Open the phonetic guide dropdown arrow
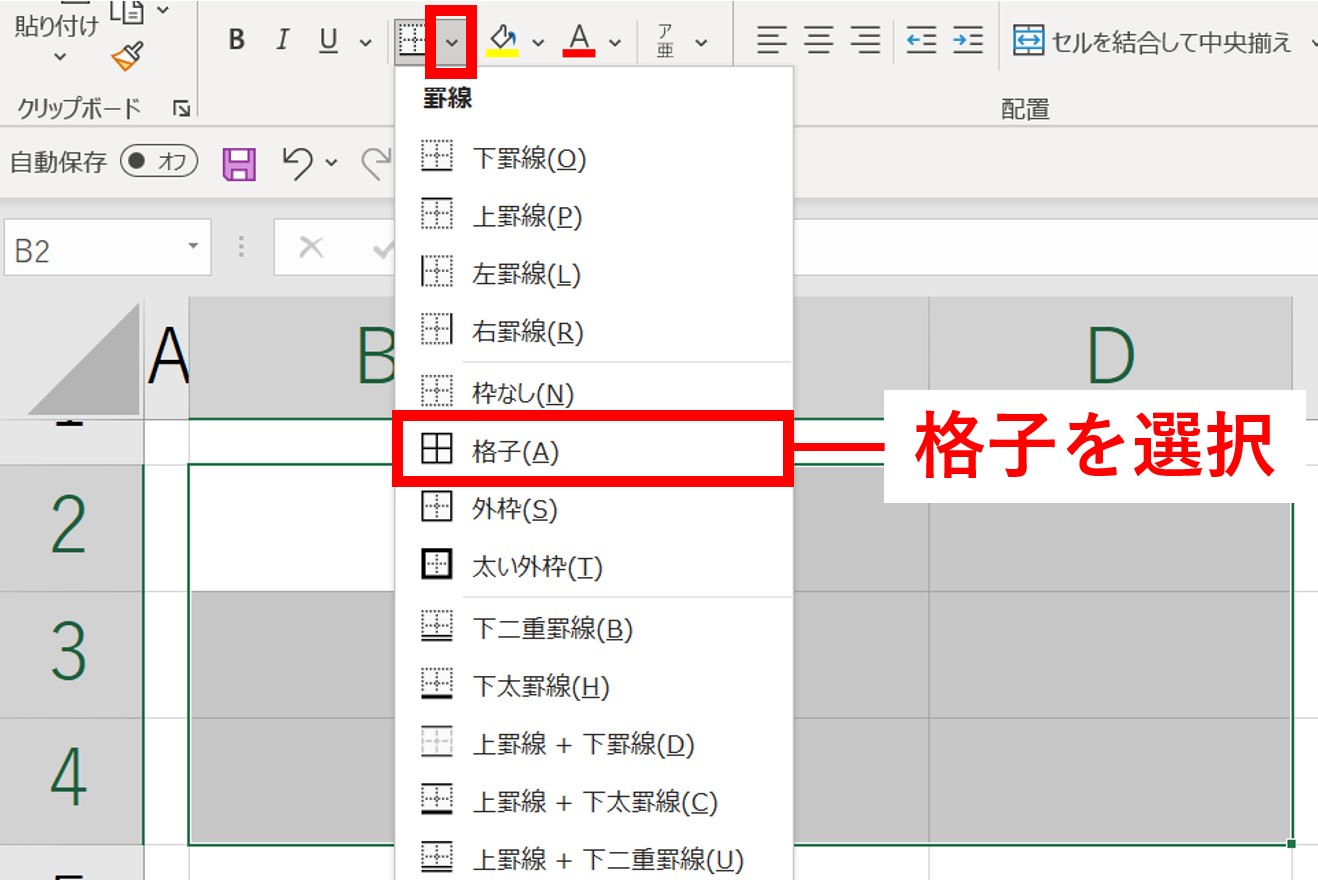The image size is (1318, 880). [701, 42]
